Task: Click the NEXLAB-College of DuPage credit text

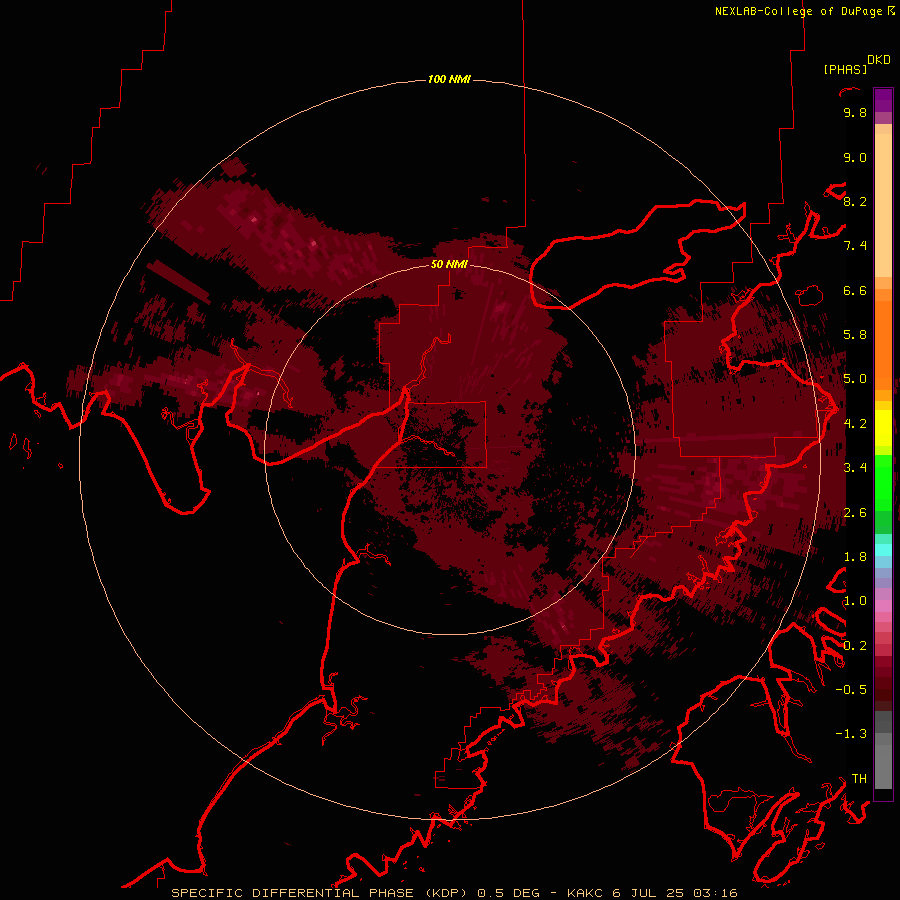Action: (x=798, y=11)
